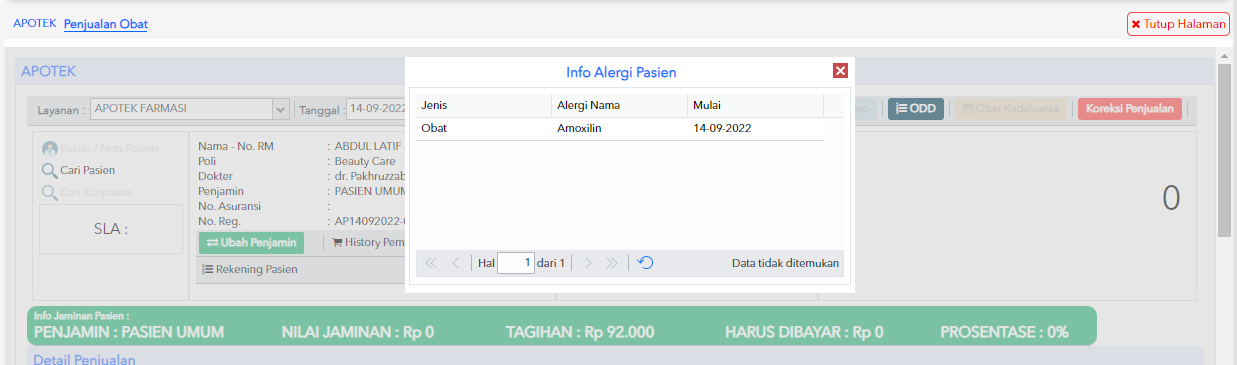This screenshot has width=1237, height=365.
Task: Click Ubah Penjamin button
Action: coord(251,242)
